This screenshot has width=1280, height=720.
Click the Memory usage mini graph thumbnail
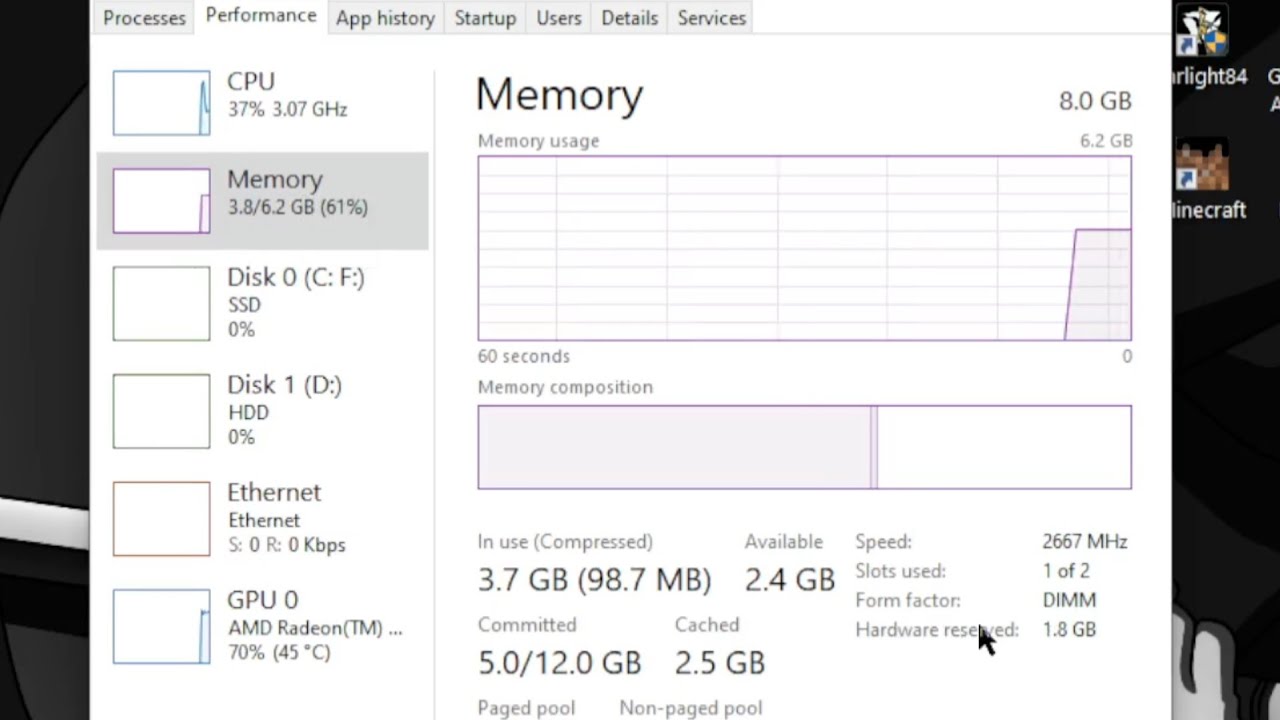161,201
